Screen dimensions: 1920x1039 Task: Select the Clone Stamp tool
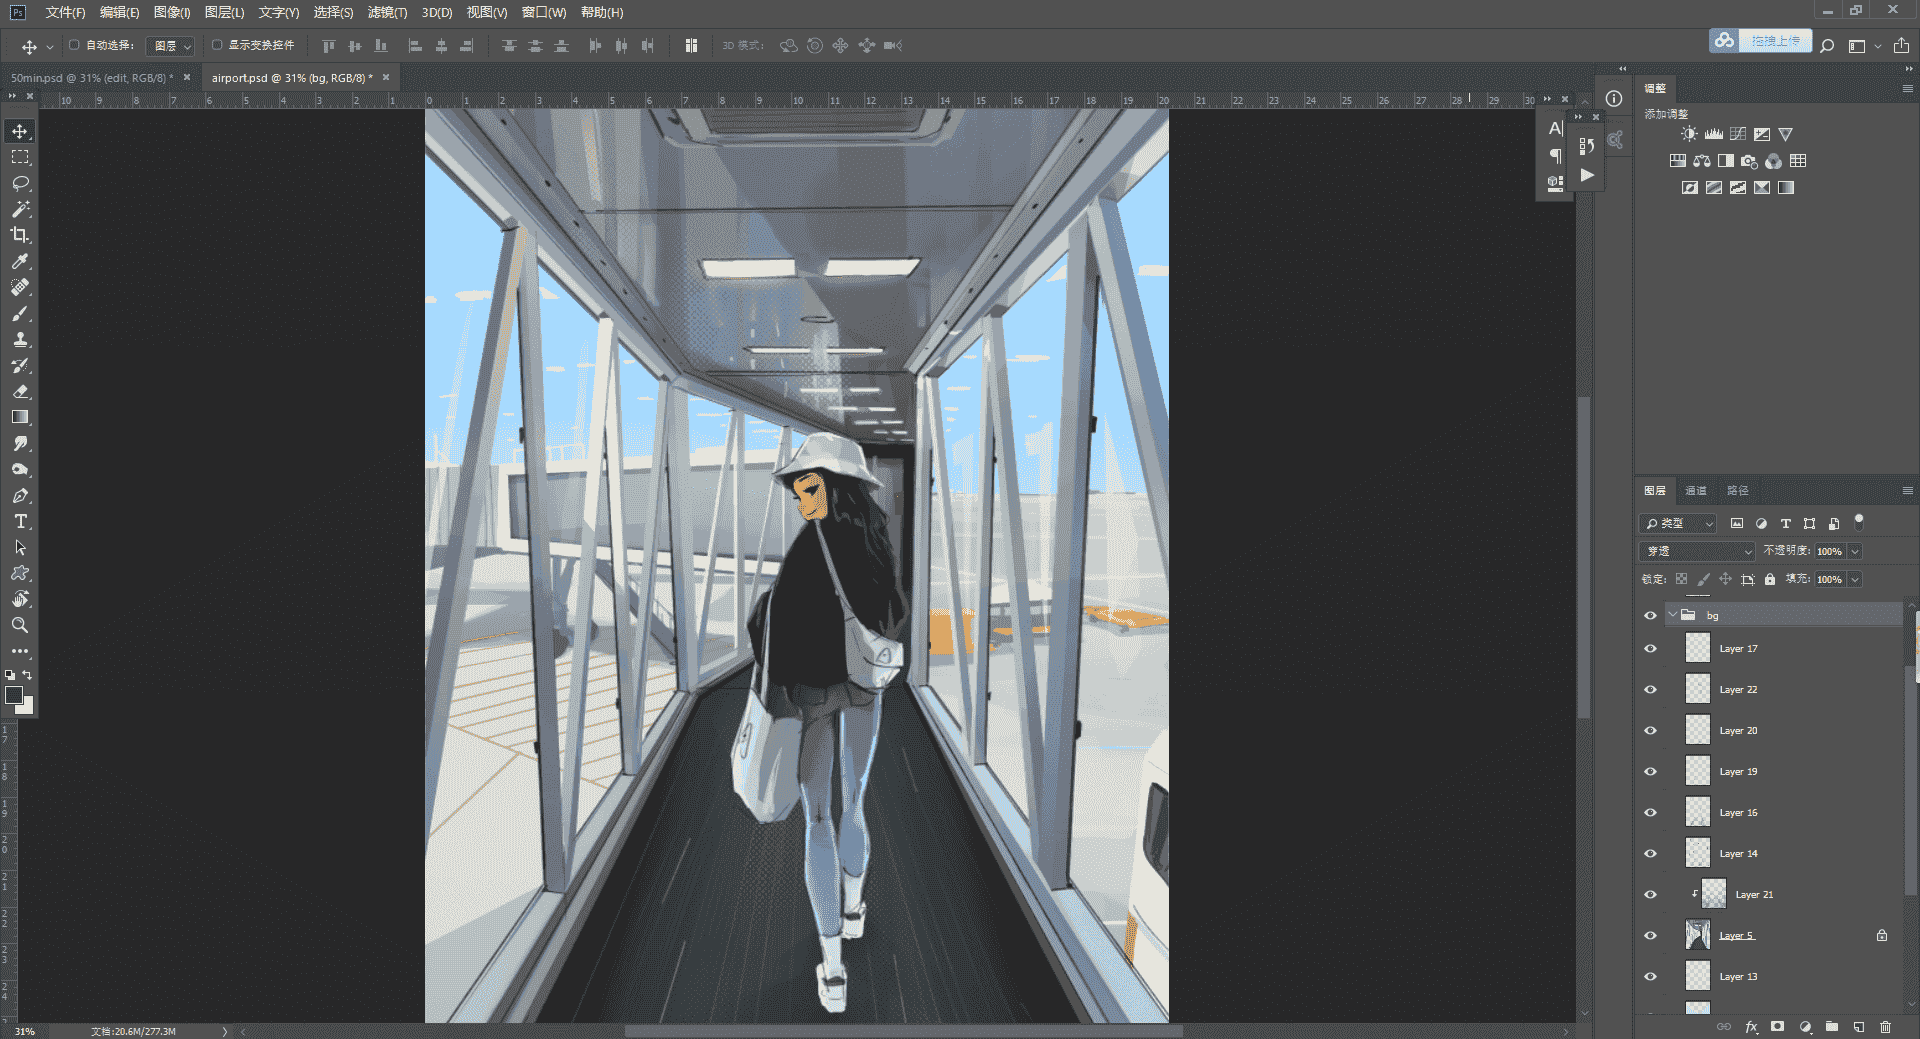20,339
